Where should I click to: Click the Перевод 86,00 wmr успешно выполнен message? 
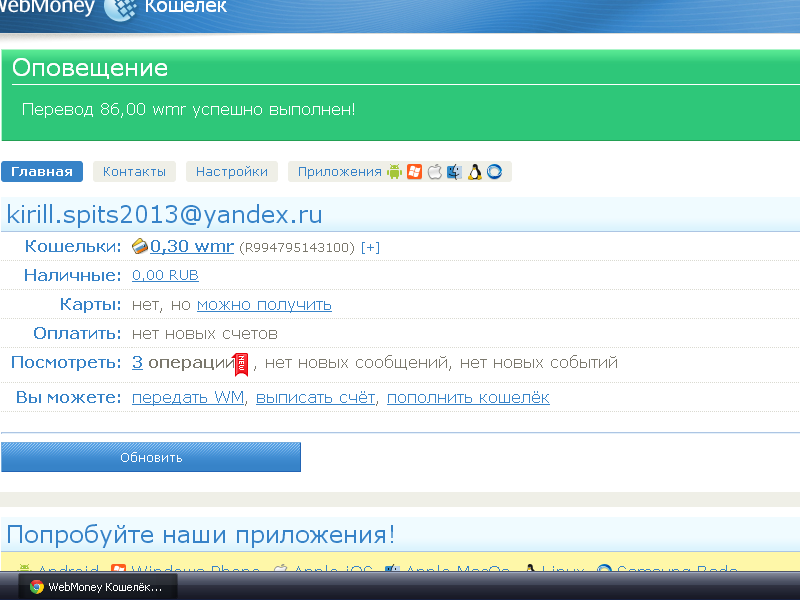(189, 109)
